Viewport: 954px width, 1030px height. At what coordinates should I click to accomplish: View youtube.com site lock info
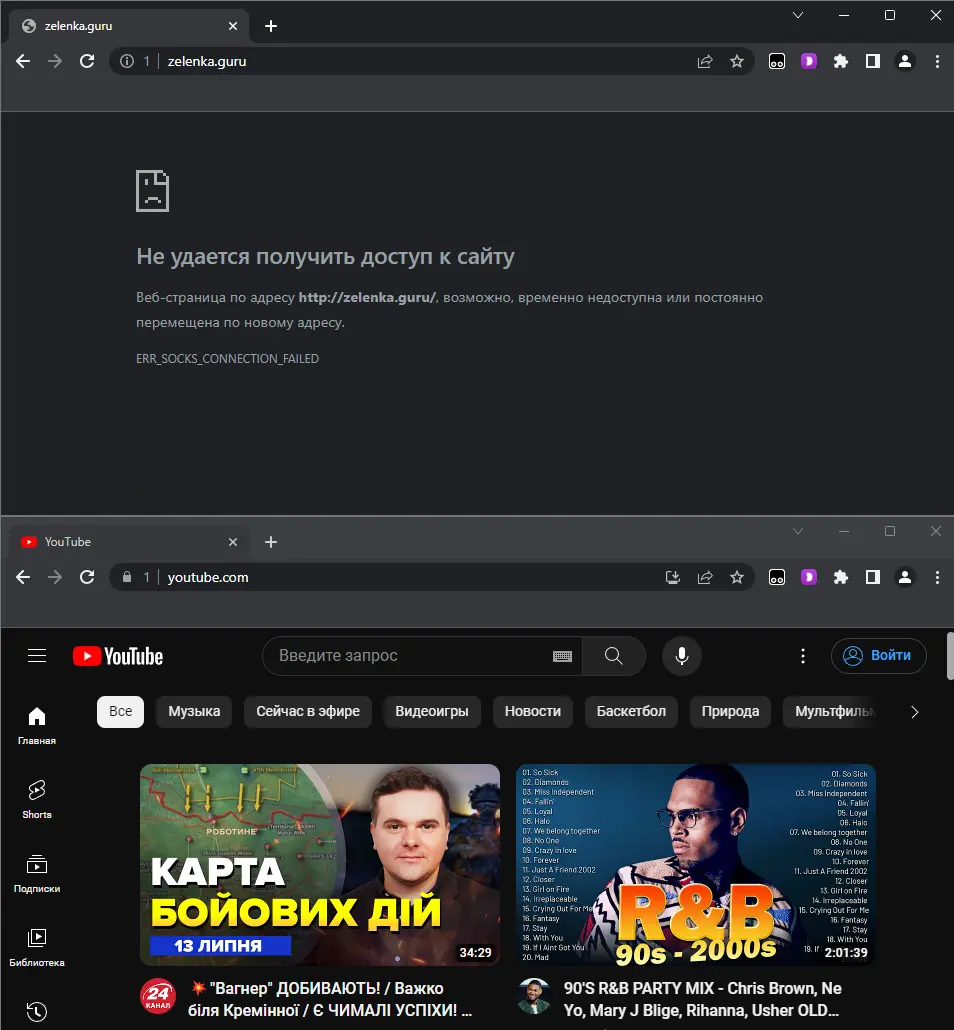127,577
